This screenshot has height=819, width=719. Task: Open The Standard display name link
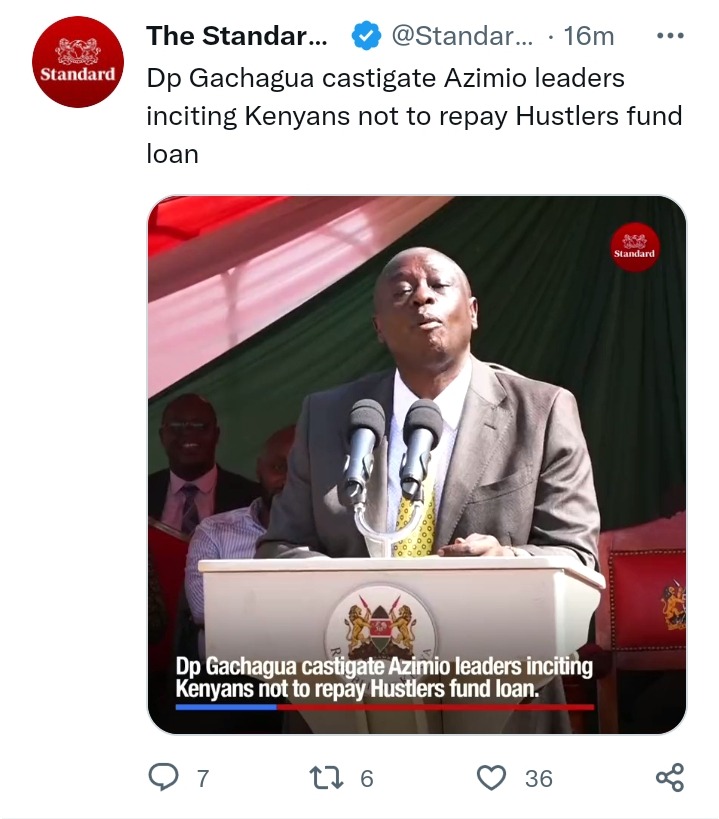(237, 36)
